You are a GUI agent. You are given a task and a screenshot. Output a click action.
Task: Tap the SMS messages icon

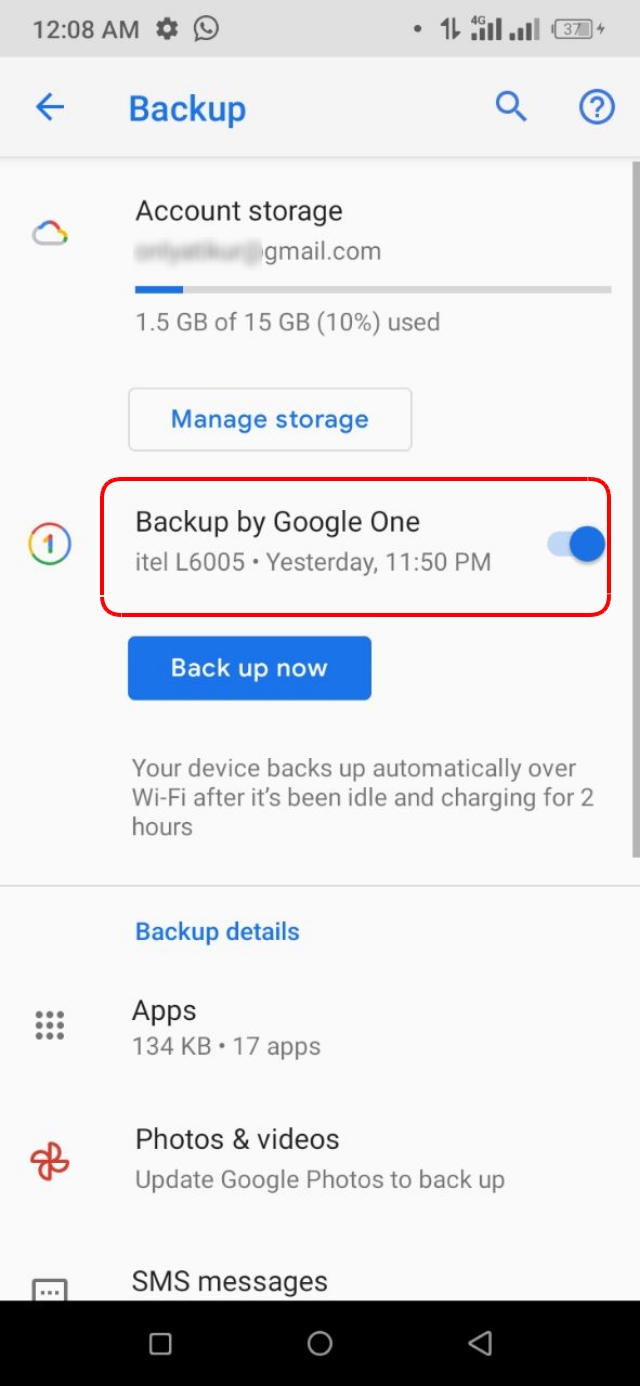(48, 1288)
